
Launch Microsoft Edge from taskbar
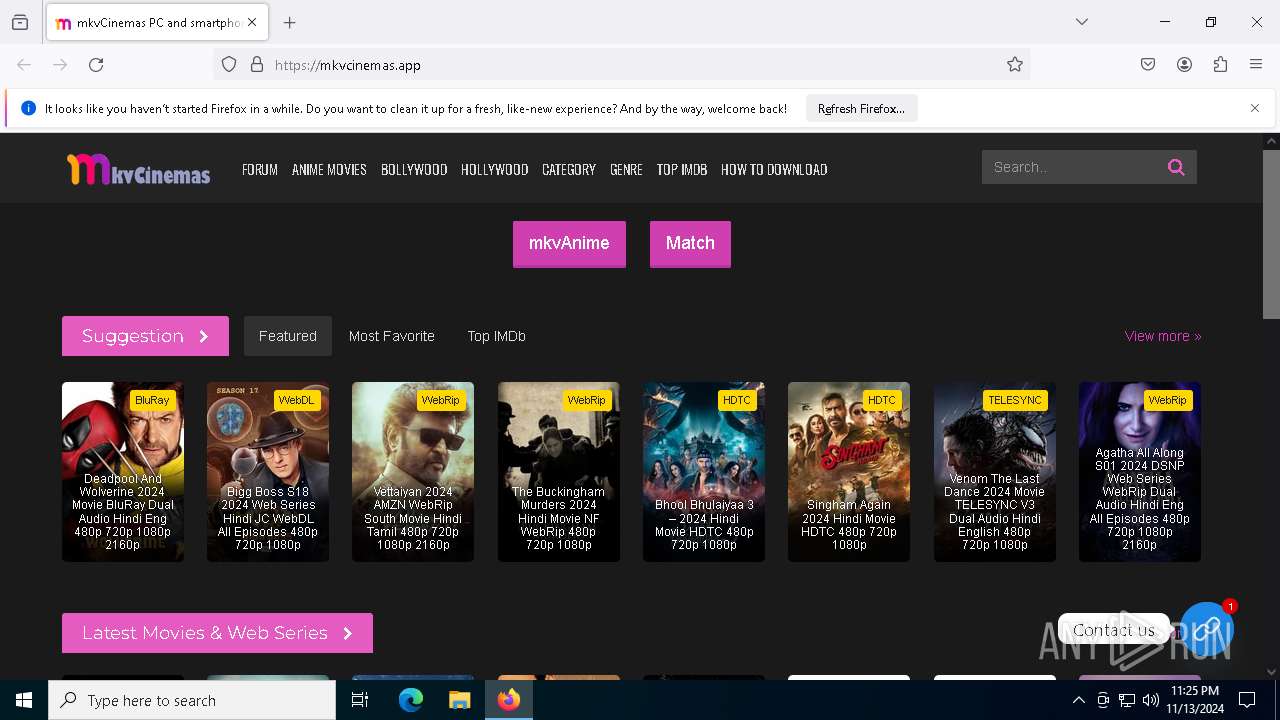pos(411,700)
